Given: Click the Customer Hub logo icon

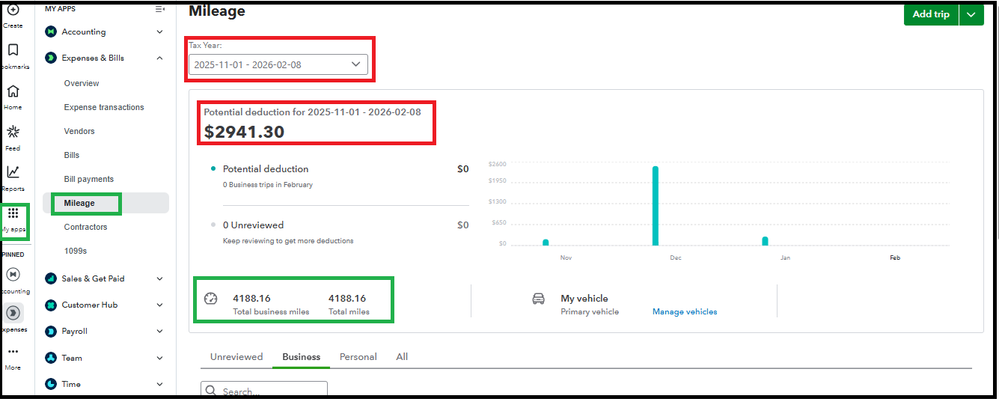Looking at the screenshot, I should point(50,305).
